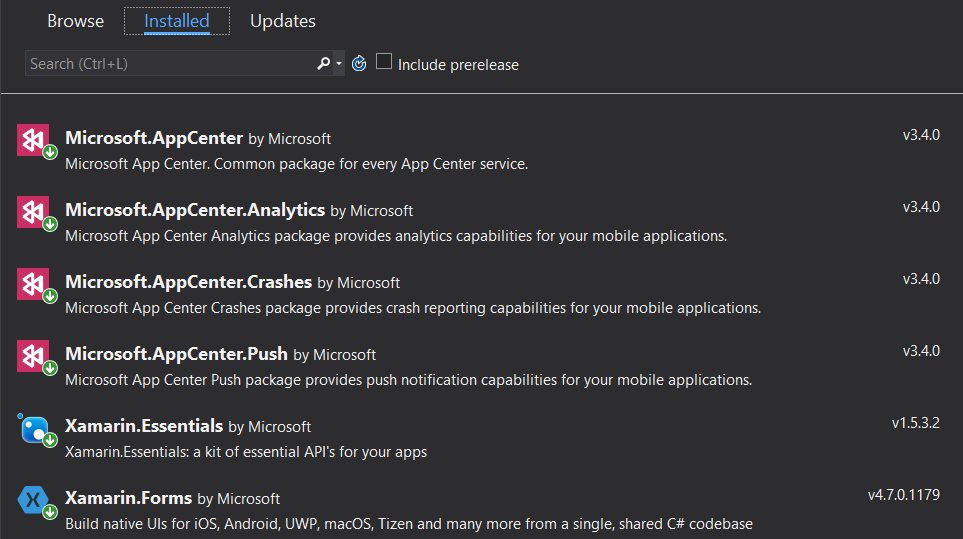Click version v3.4.0 of Microsoft.AppCenter.Crashes
This screenshot has width=963, height=539.
[921, 279]
